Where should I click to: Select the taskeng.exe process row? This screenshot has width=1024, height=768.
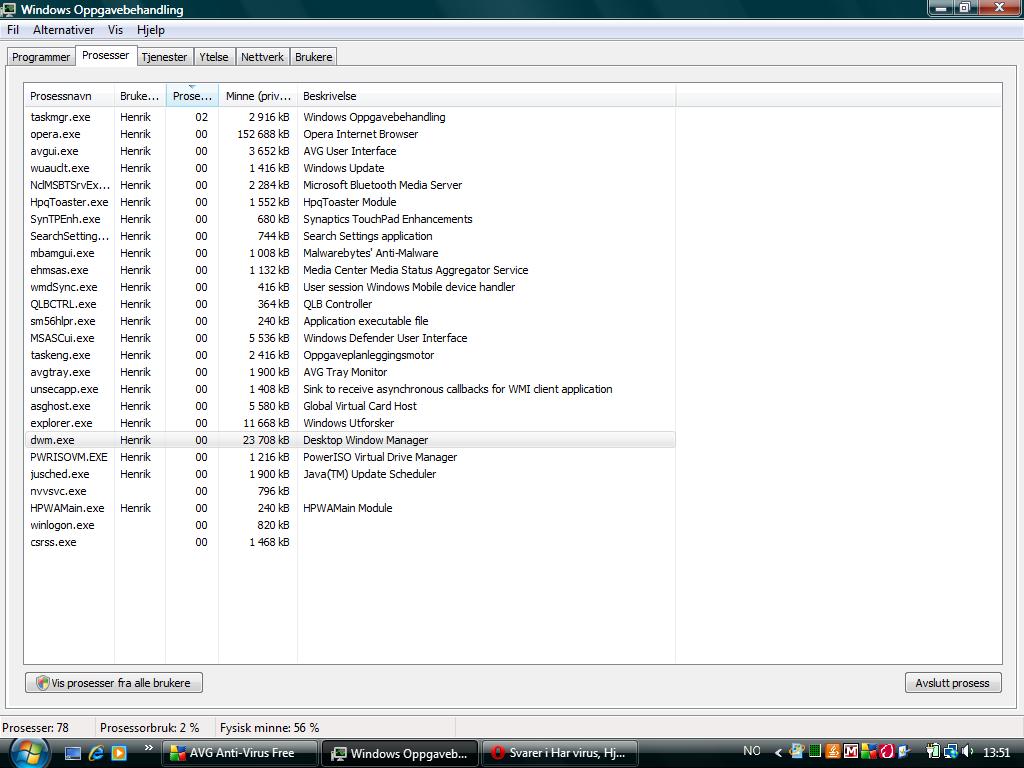pos(350,355)
